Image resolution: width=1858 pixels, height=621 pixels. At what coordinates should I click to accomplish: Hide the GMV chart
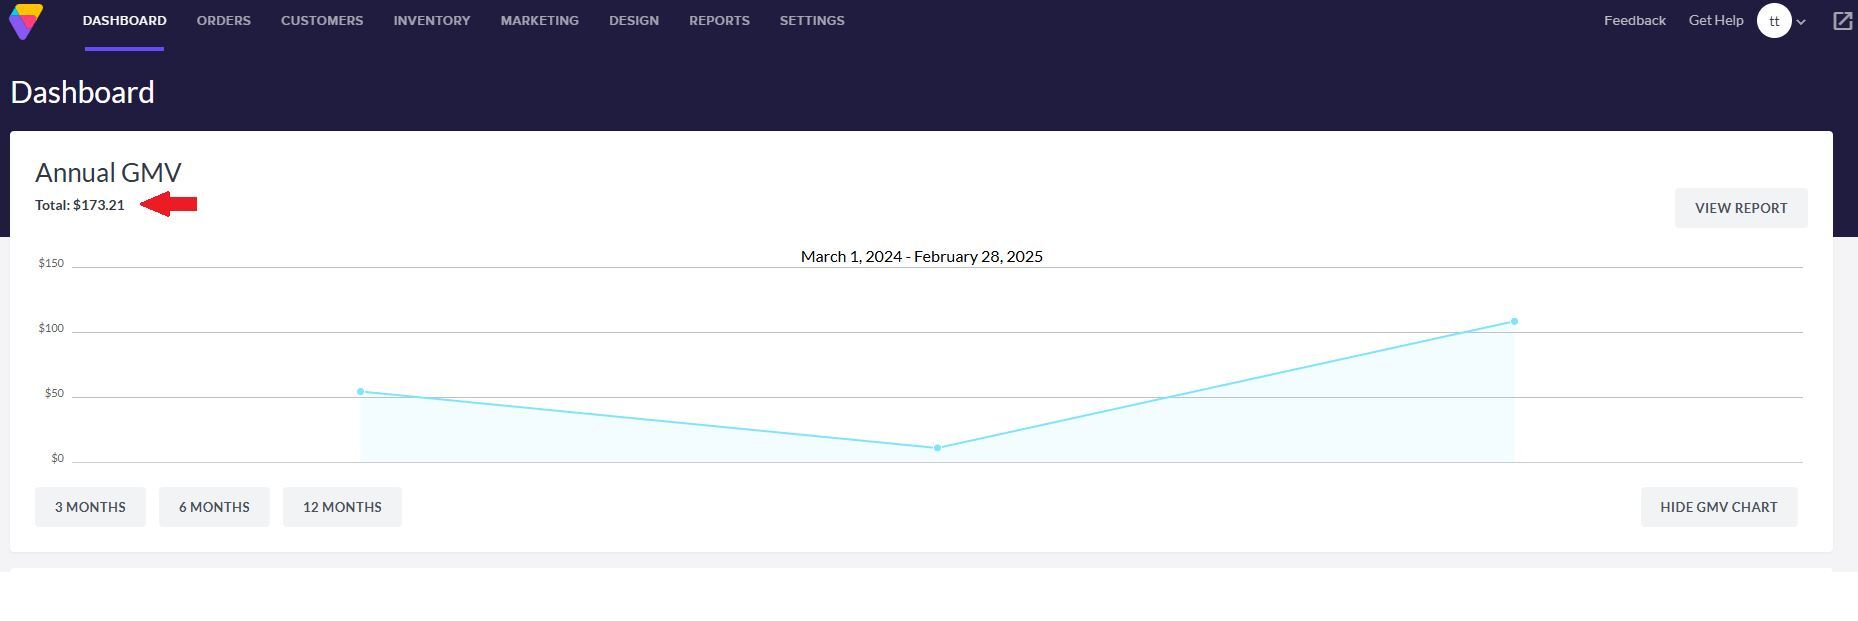coord(1718,507)
